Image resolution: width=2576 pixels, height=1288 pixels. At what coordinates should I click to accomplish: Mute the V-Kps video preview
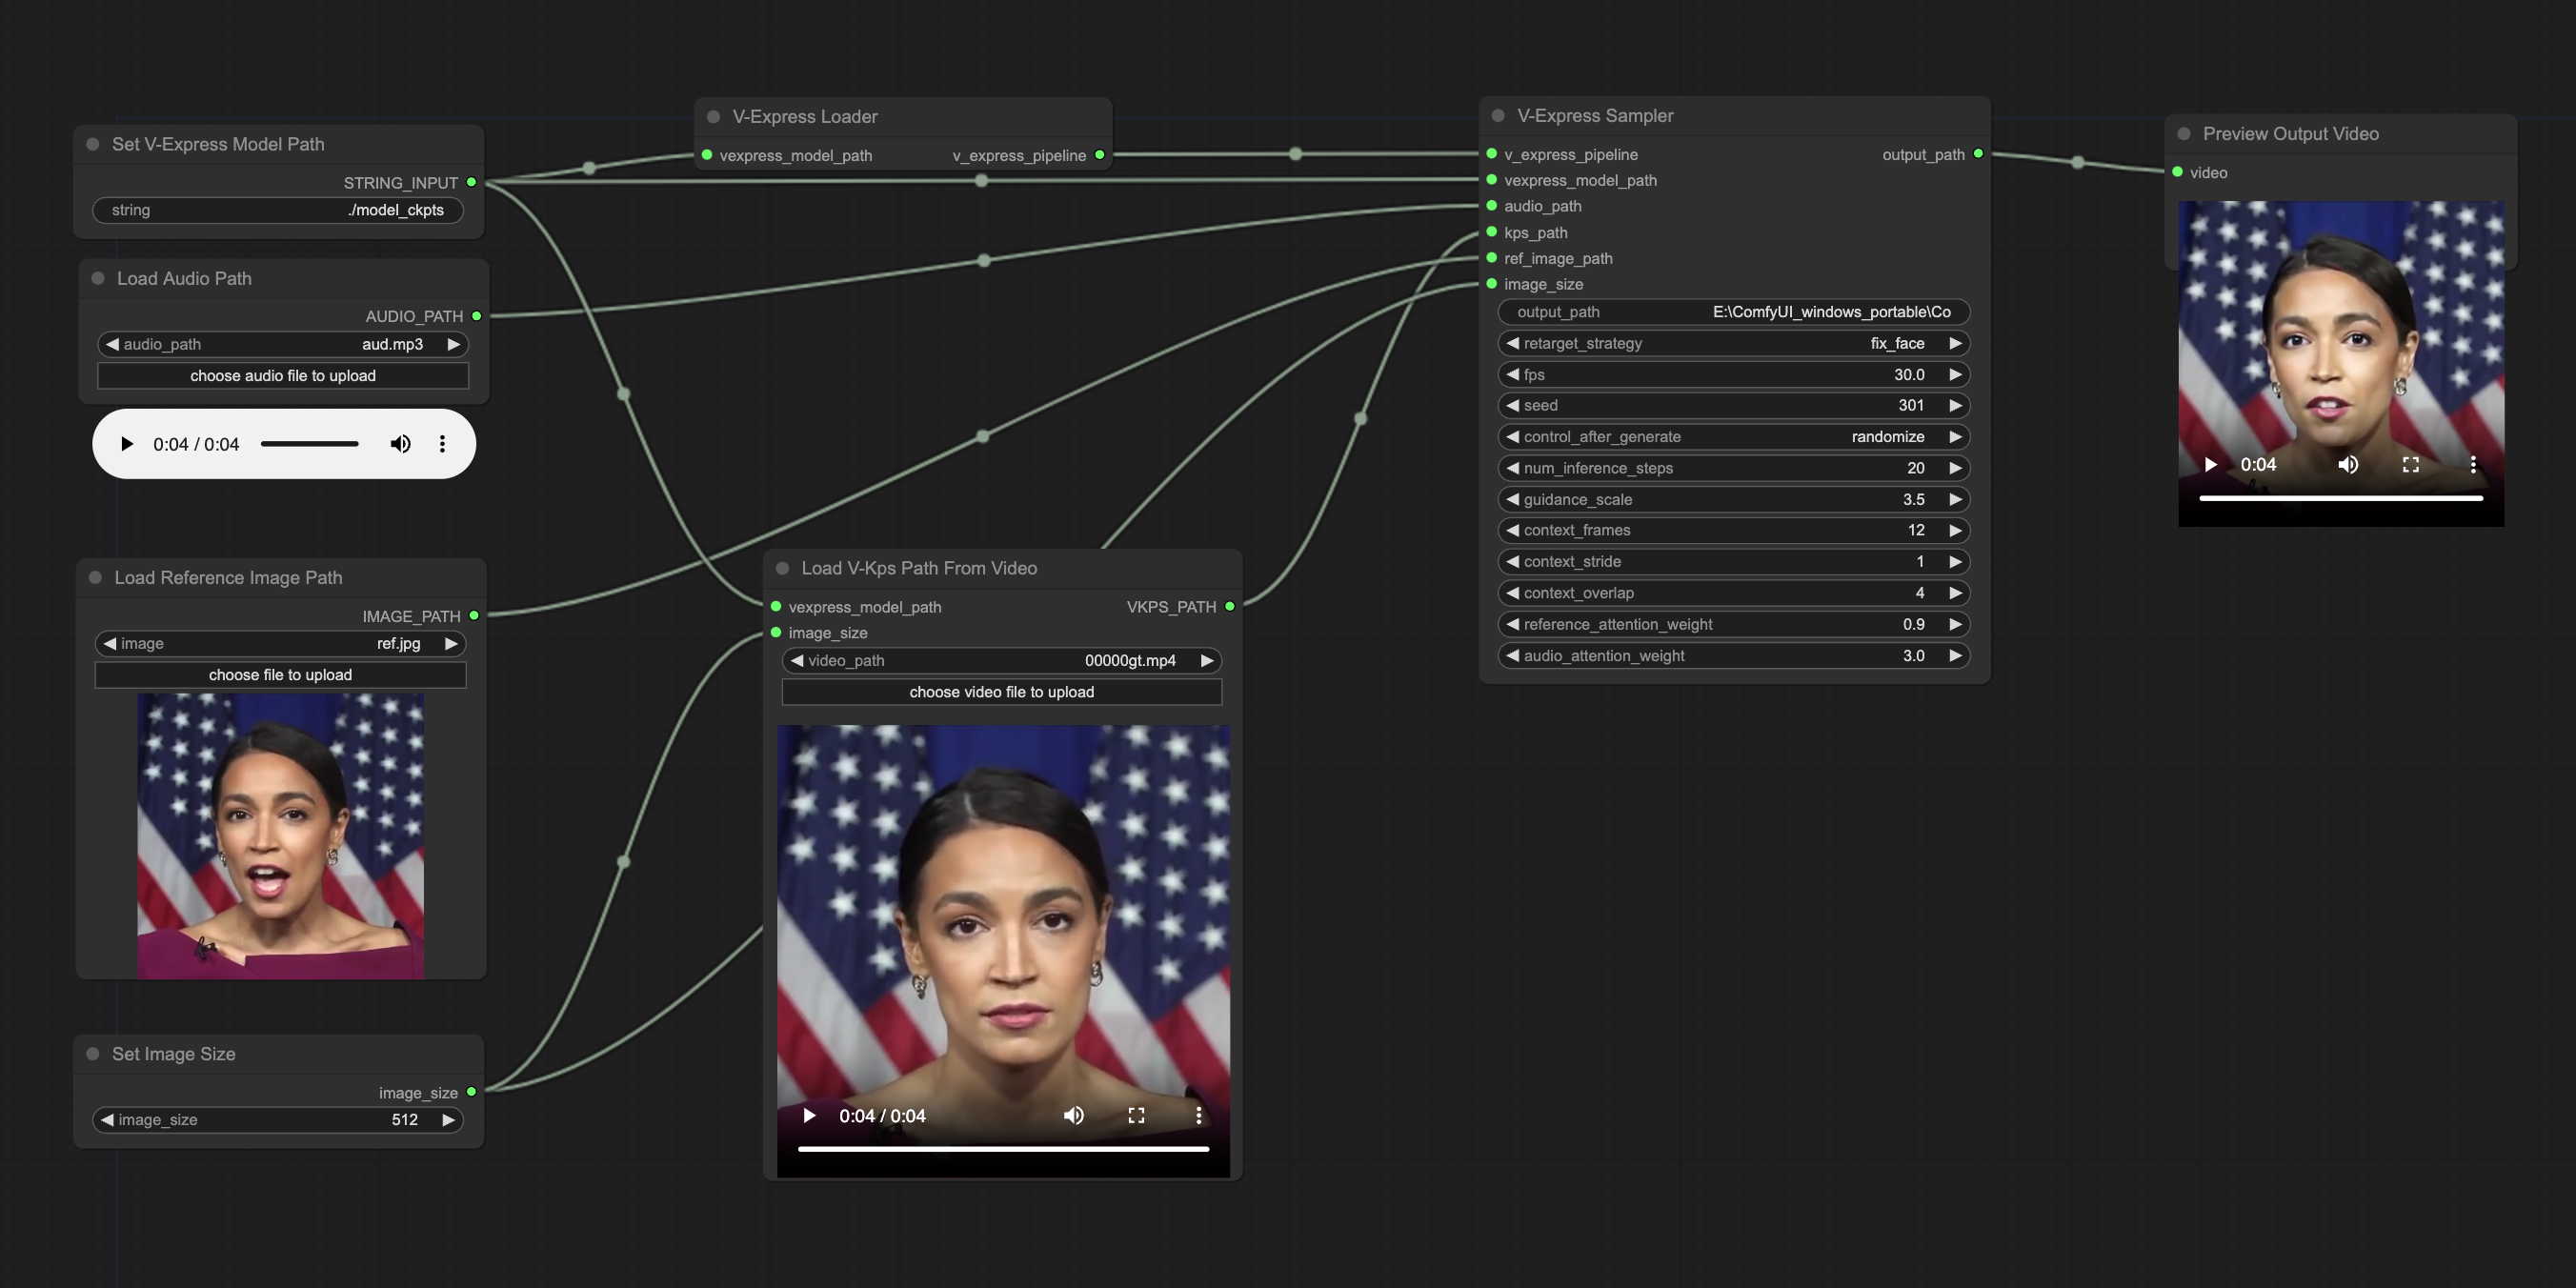[x=1073, y=1115]
